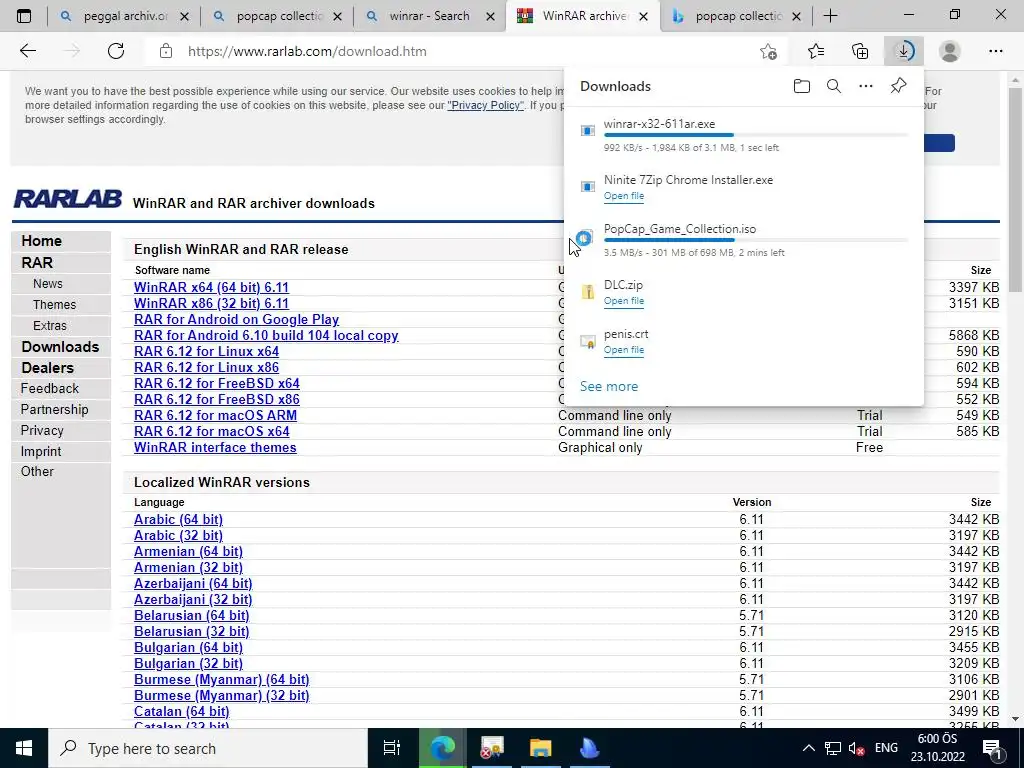The image size is (1024, 768).
Task: Open the Collections panel
Action: click(x=860, y=51)
